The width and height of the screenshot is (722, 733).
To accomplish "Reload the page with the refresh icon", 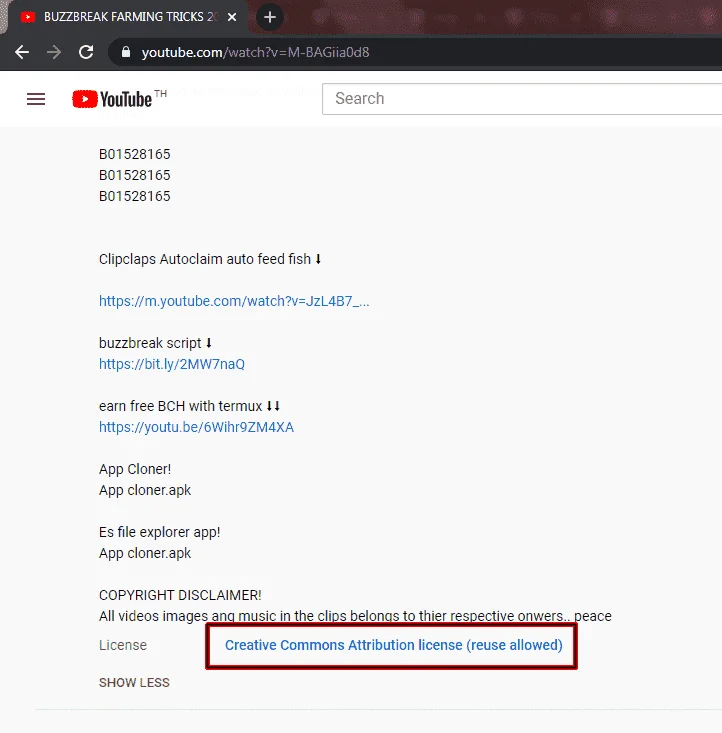I will 86,52.
